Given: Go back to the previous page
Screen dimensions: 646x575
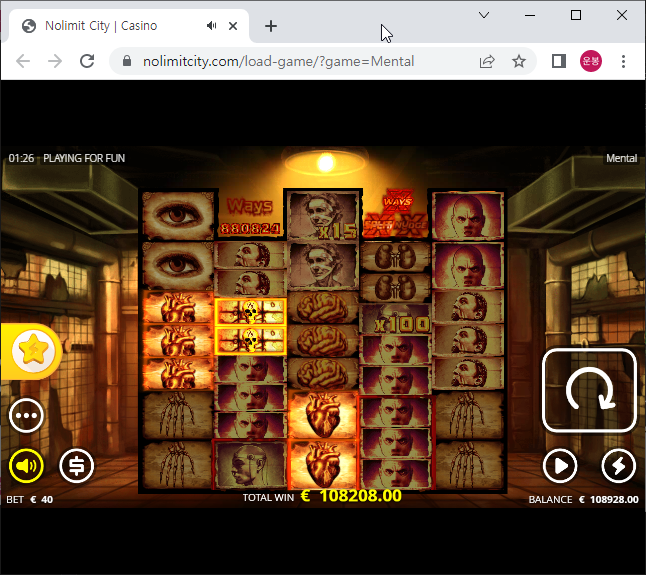Looking at the screenshot, I should click(x=23, y=61).
